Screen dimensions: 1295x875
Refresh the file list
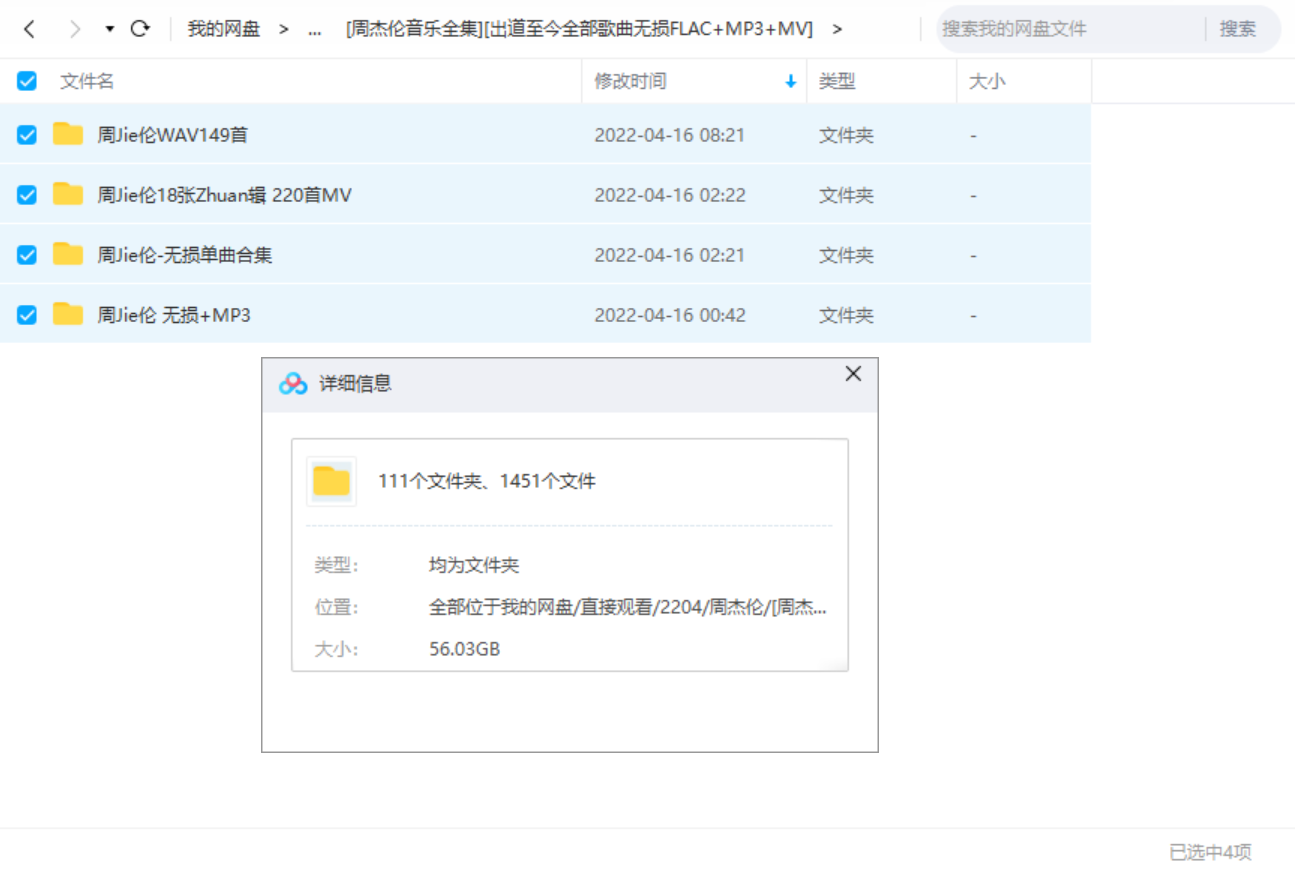pos(140,29)
